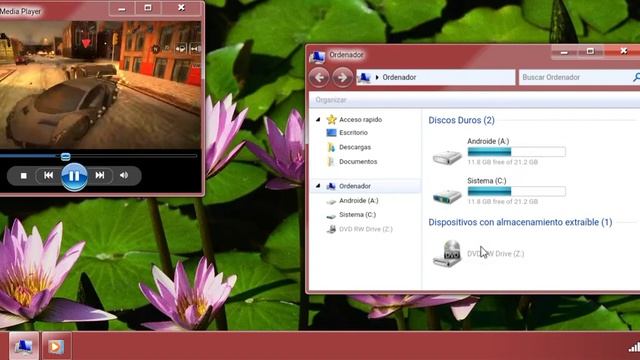Stop playback in Media Player
Viewport: 640px width, 360px height.
[24, 176]
